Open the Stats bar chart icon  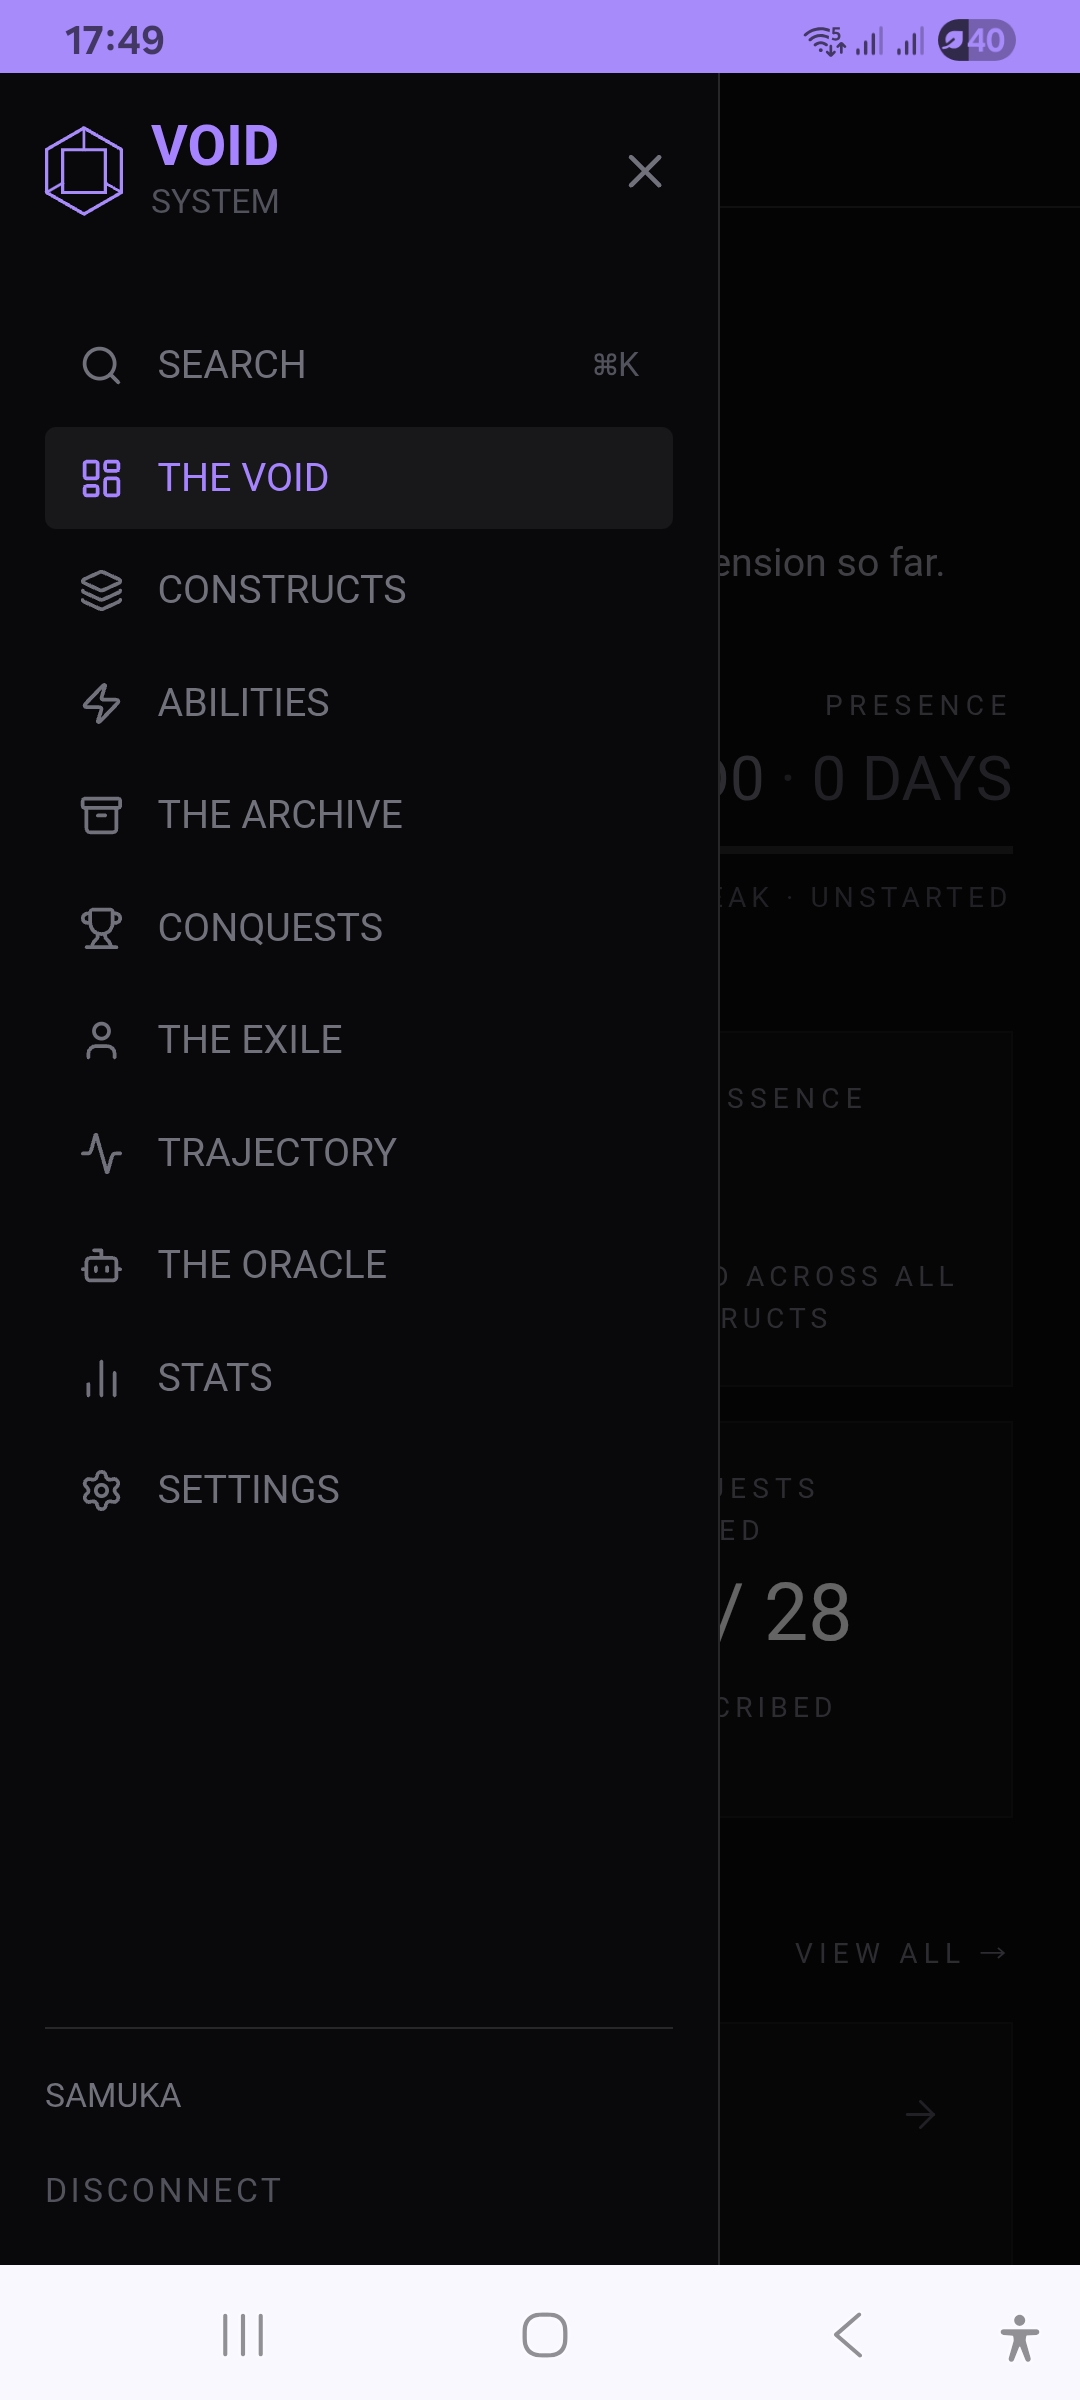coord(101,1378)
